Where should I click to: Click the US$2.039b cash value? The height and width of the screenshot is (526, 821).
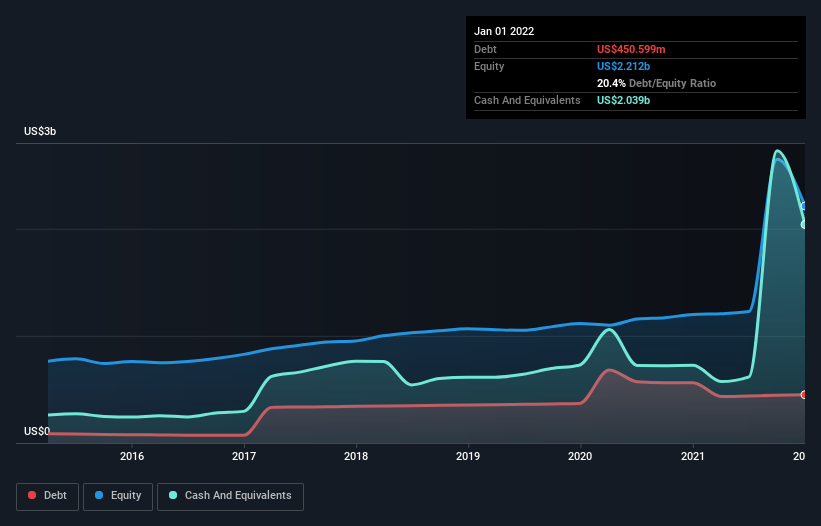click(x=623, y=100)
